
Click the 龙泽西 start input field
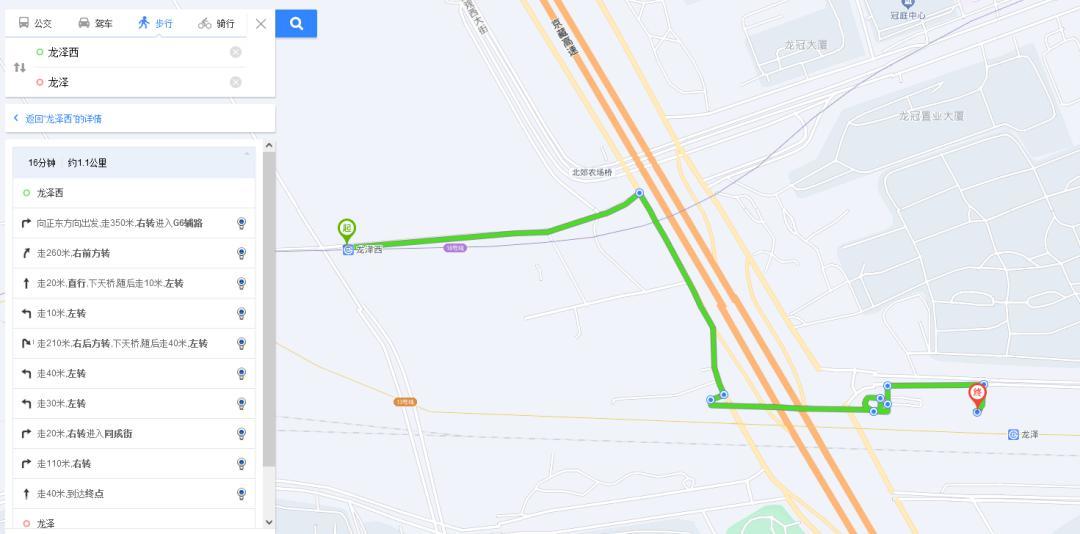coord(134,52)
